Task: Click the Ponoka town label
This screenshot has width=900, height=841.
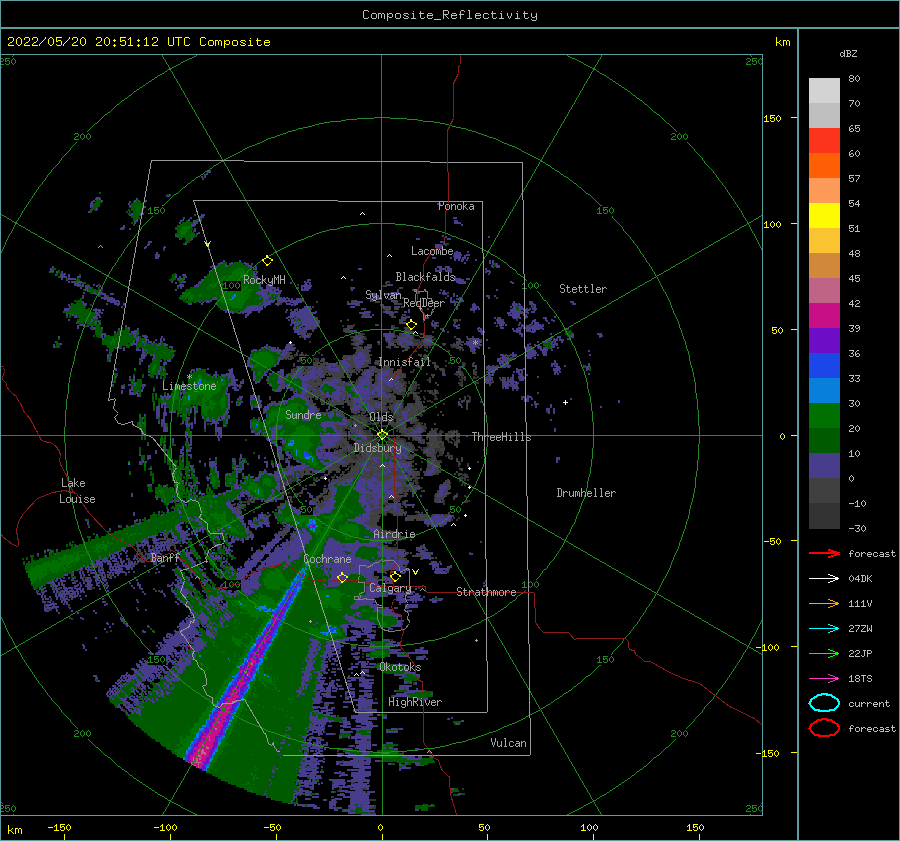Action: pyautogui.click(x=456, y=206)
